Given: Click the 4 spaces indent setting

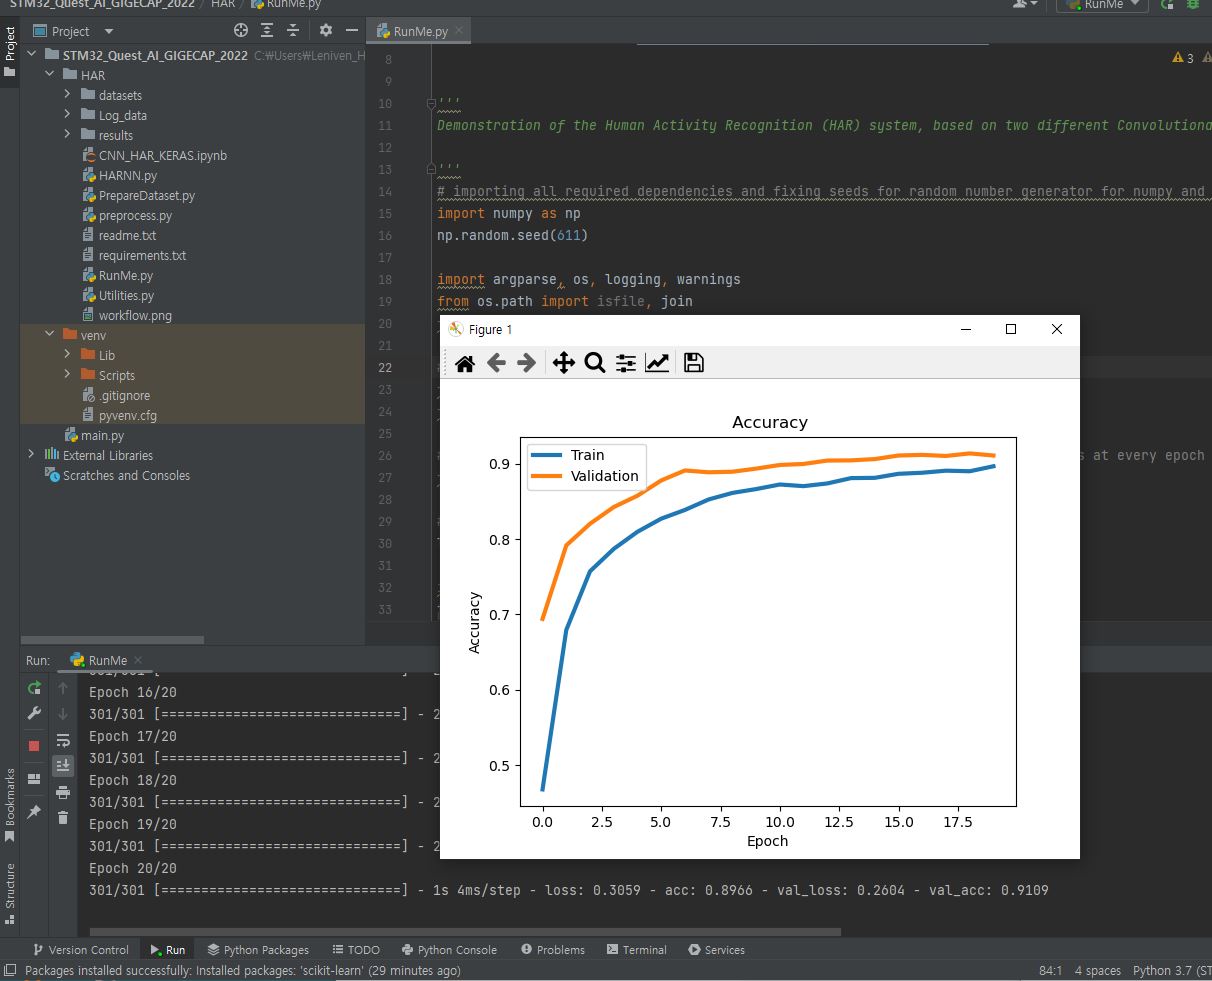Looking at the screenshot, I should click(x=1097, y=970).
